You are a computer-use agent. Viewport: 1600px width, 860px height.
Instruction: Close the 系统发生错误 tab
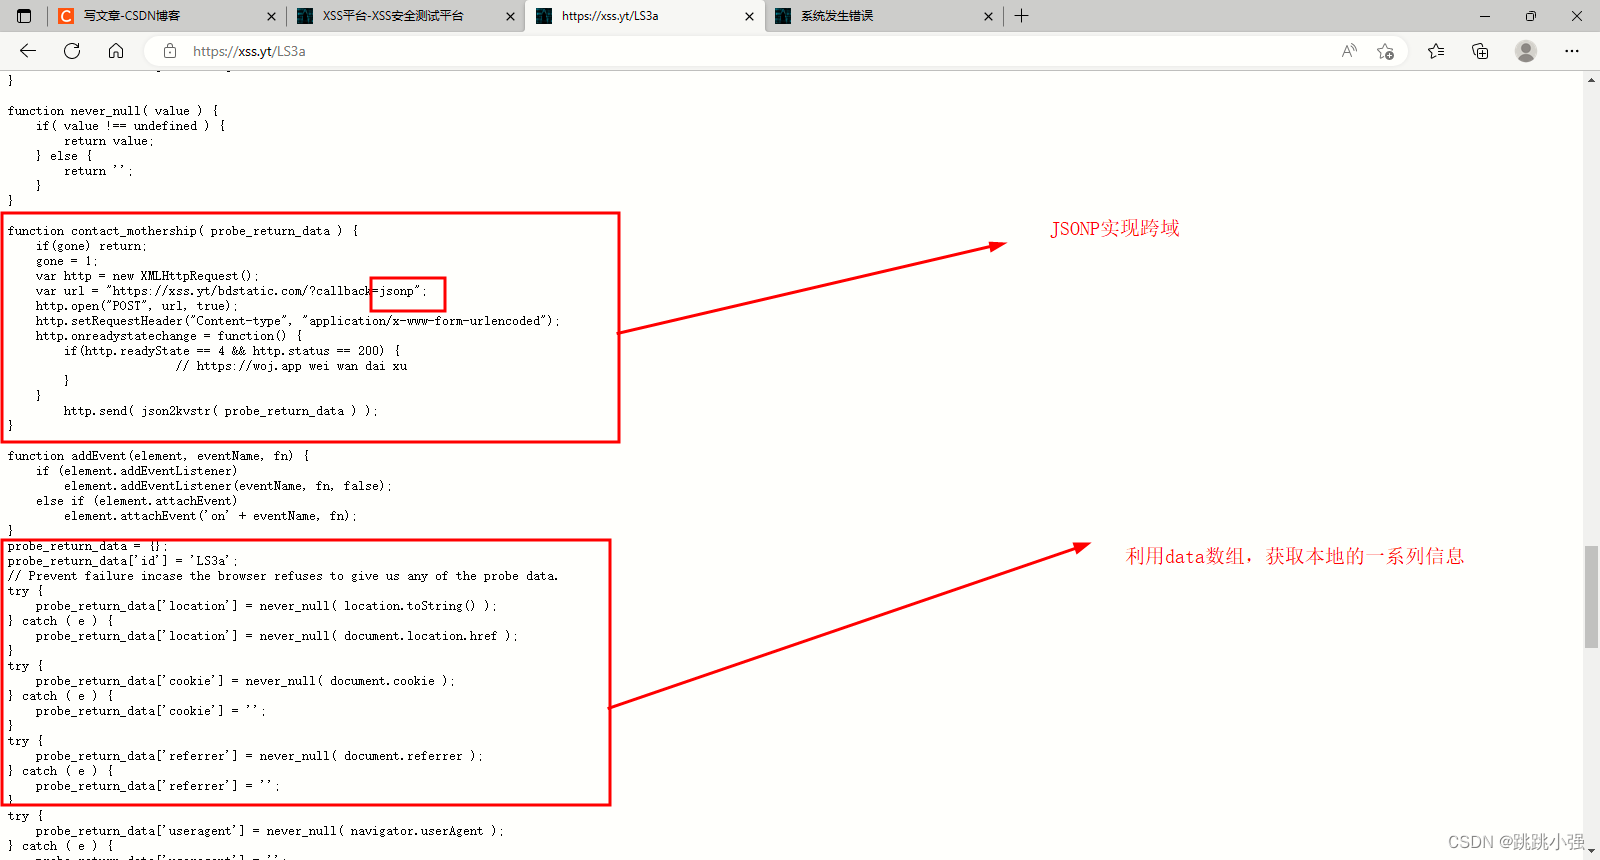tap(988, 16)
